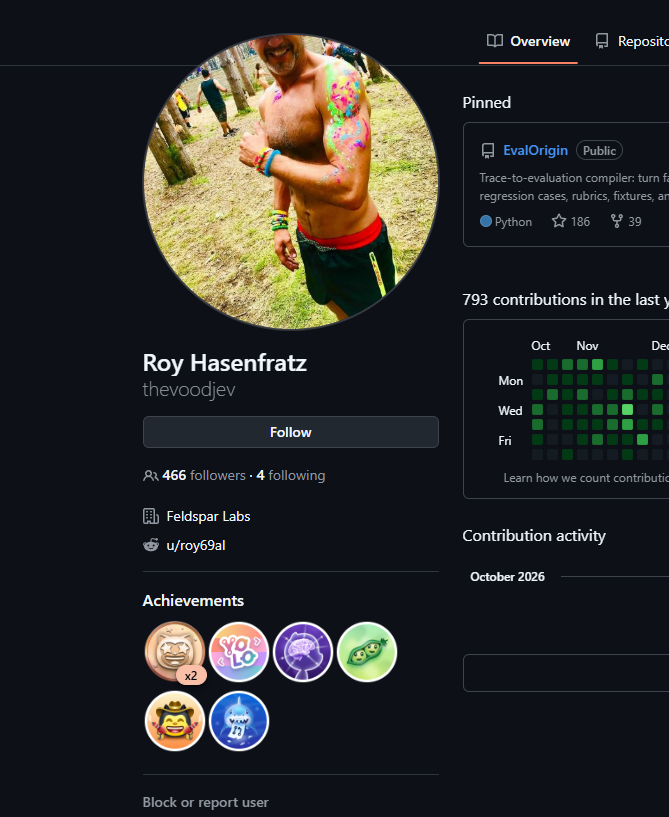Screen dimensions: 669x817
Task: Open the EvalOrigin pinned repository link
Action: [535, 150]
